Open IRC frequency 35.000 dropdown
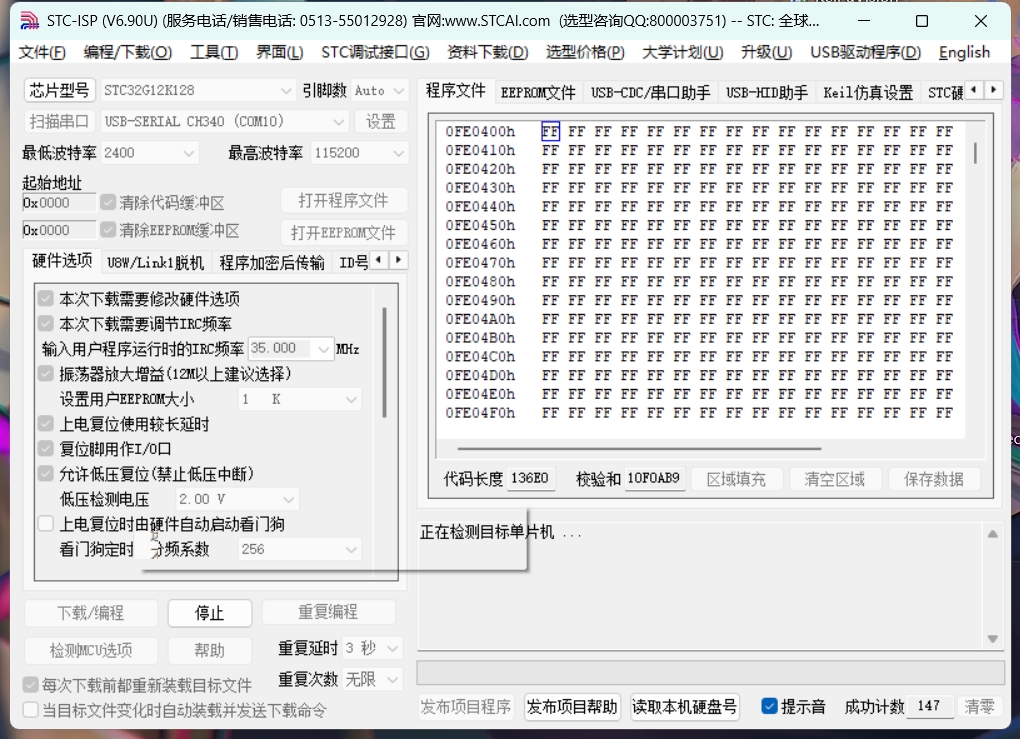This screenshot has height=739, width=1020. (291, 349)
